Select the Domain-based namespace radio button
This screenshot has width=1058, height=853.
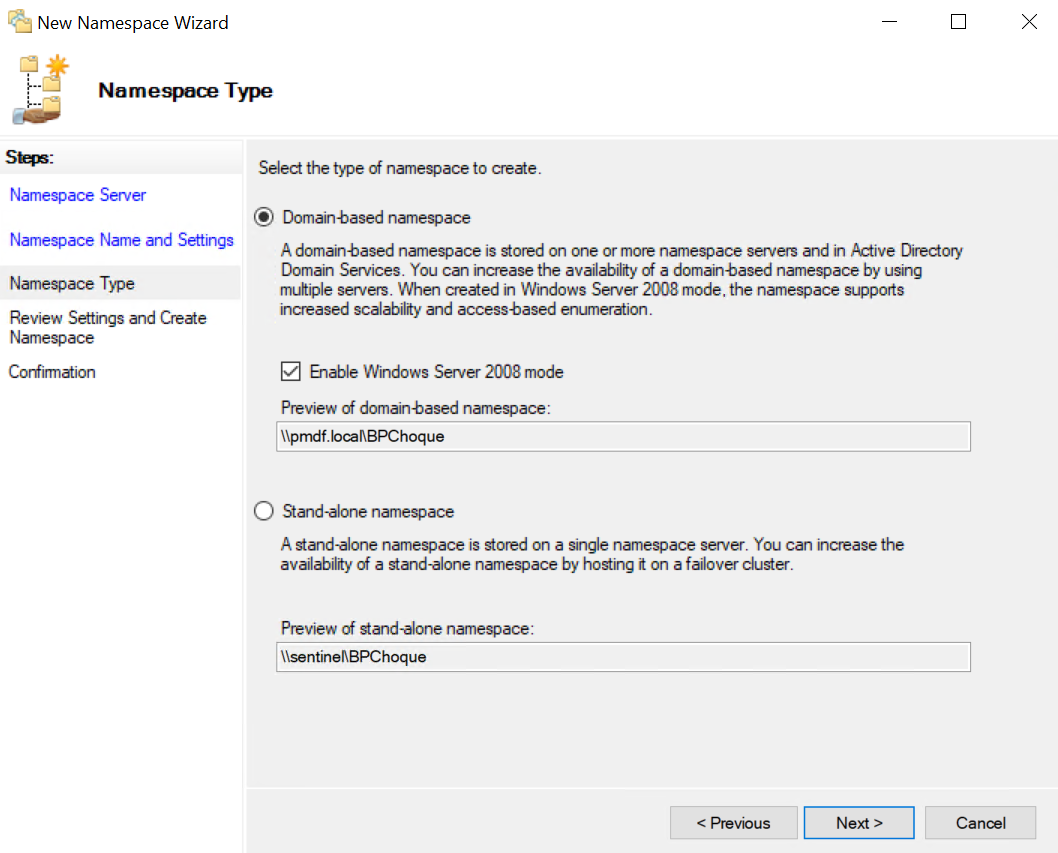pyautogui.click(x=264, y=217)
